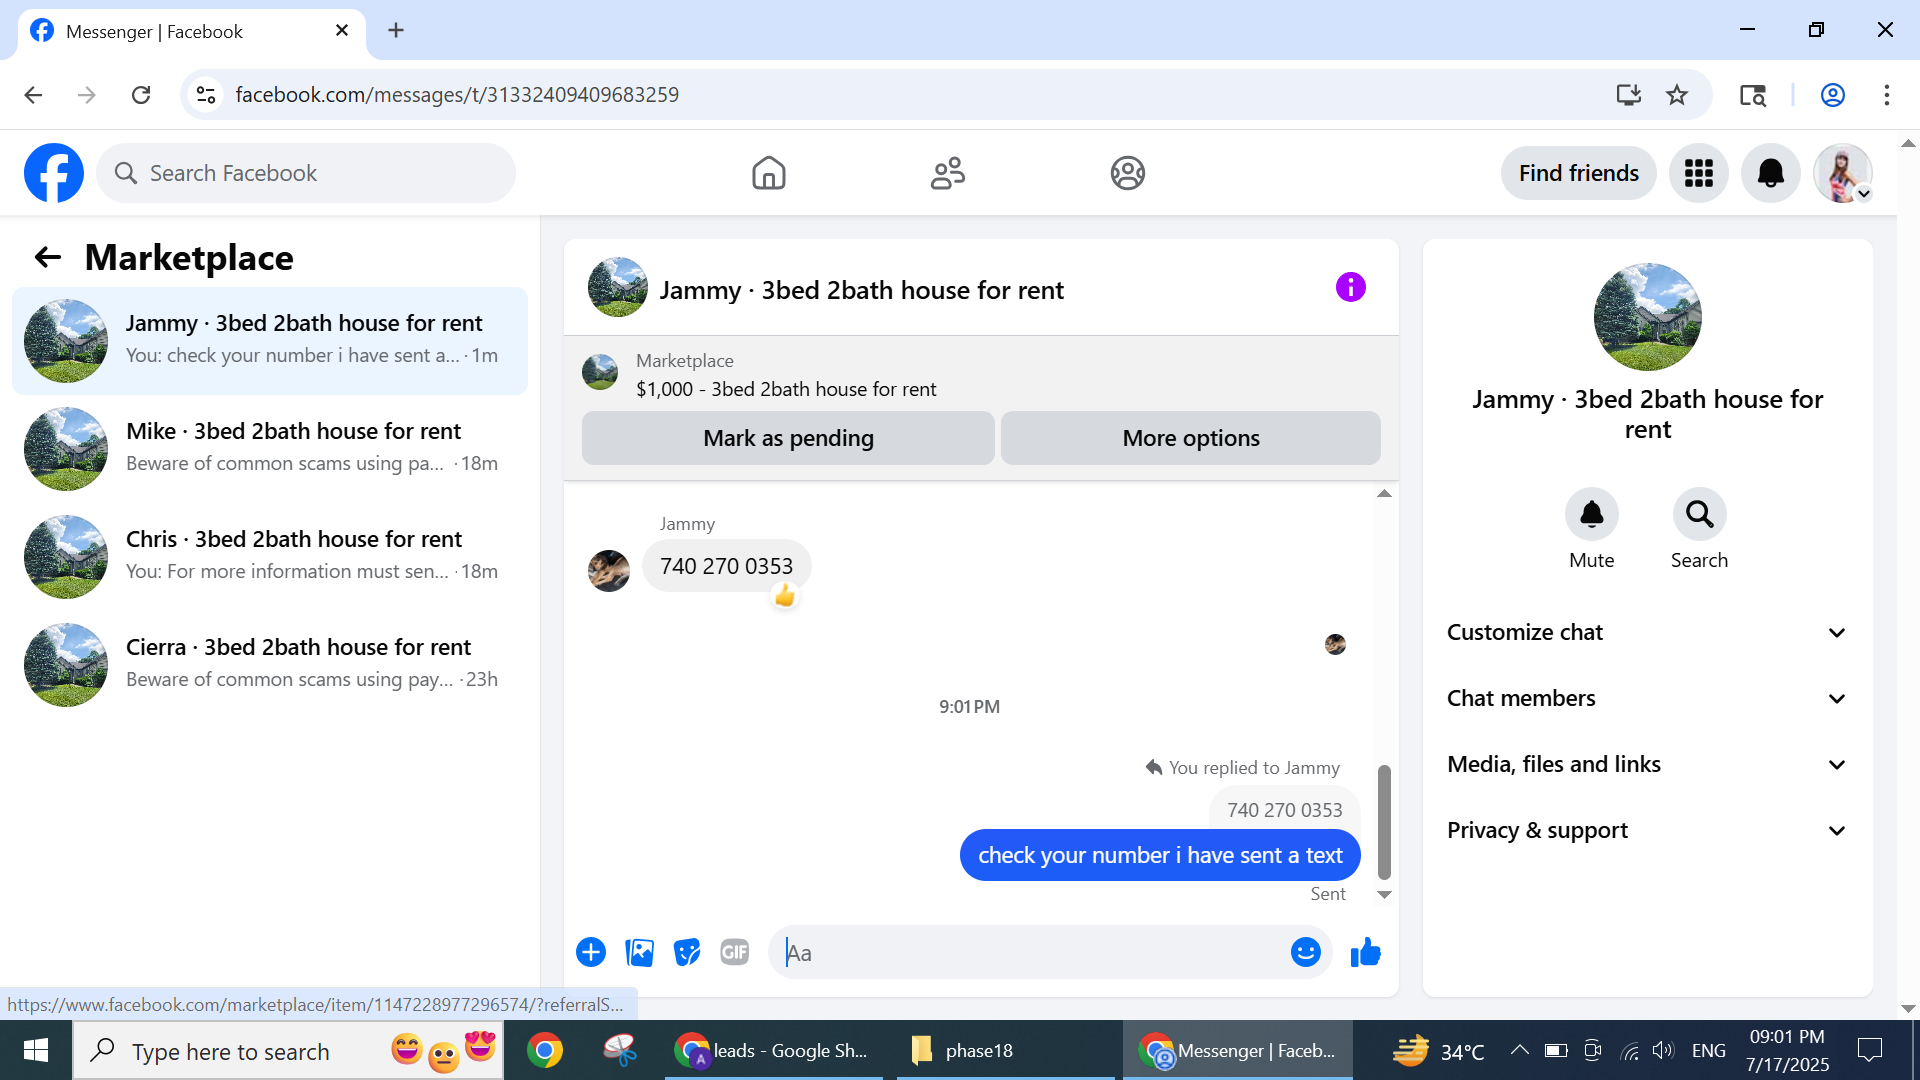Click the browser address bar URL
This screenshot has width=1920, height=1080.
457,95
